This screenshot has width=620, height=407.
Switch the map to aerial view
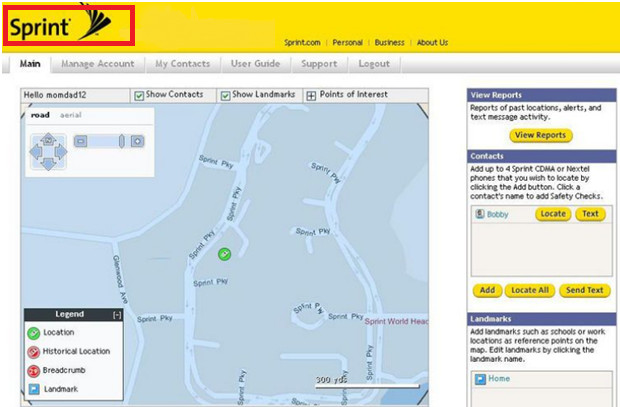(71, 115)
